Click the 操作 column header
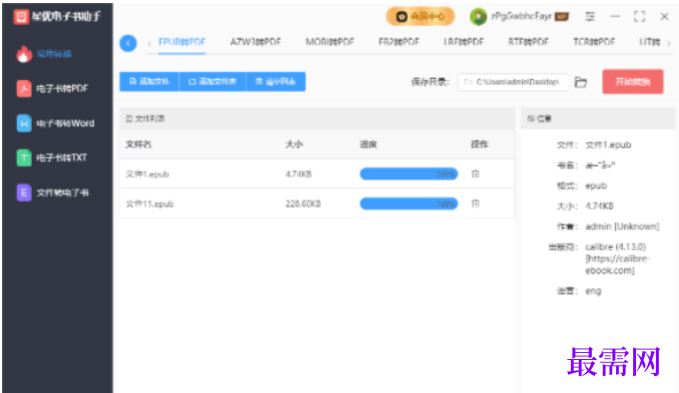This screenshot has height=393, width=679. 479,145
